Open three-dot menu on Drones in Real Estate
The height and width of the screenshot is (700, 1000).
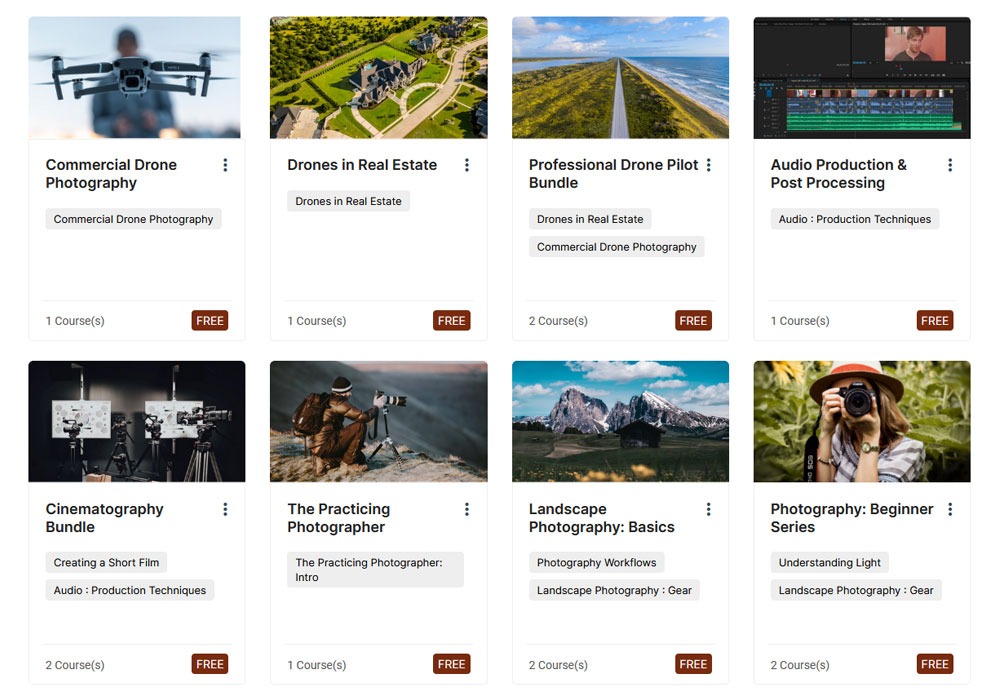click(467, 165)
